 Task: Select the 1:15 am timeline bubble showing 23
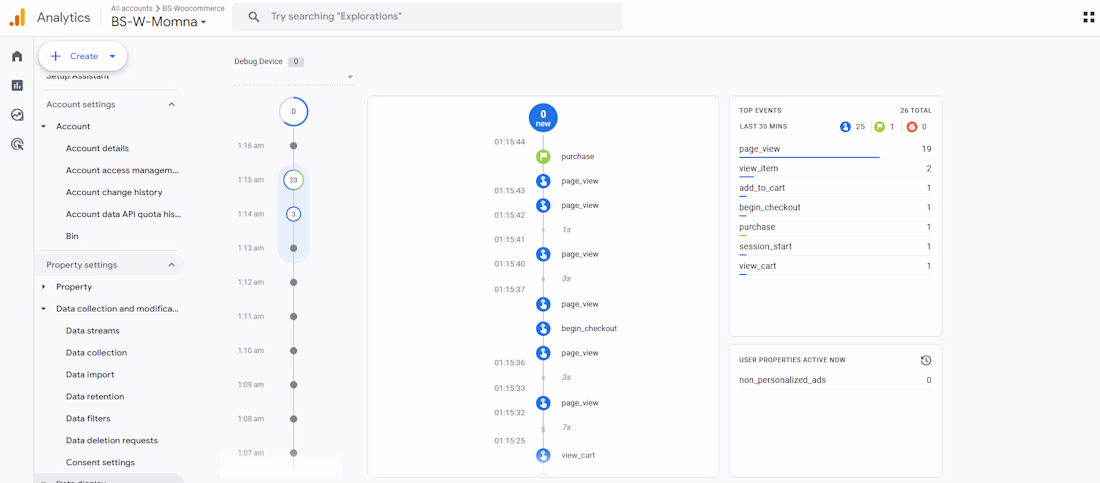click(x=293, y=180)
